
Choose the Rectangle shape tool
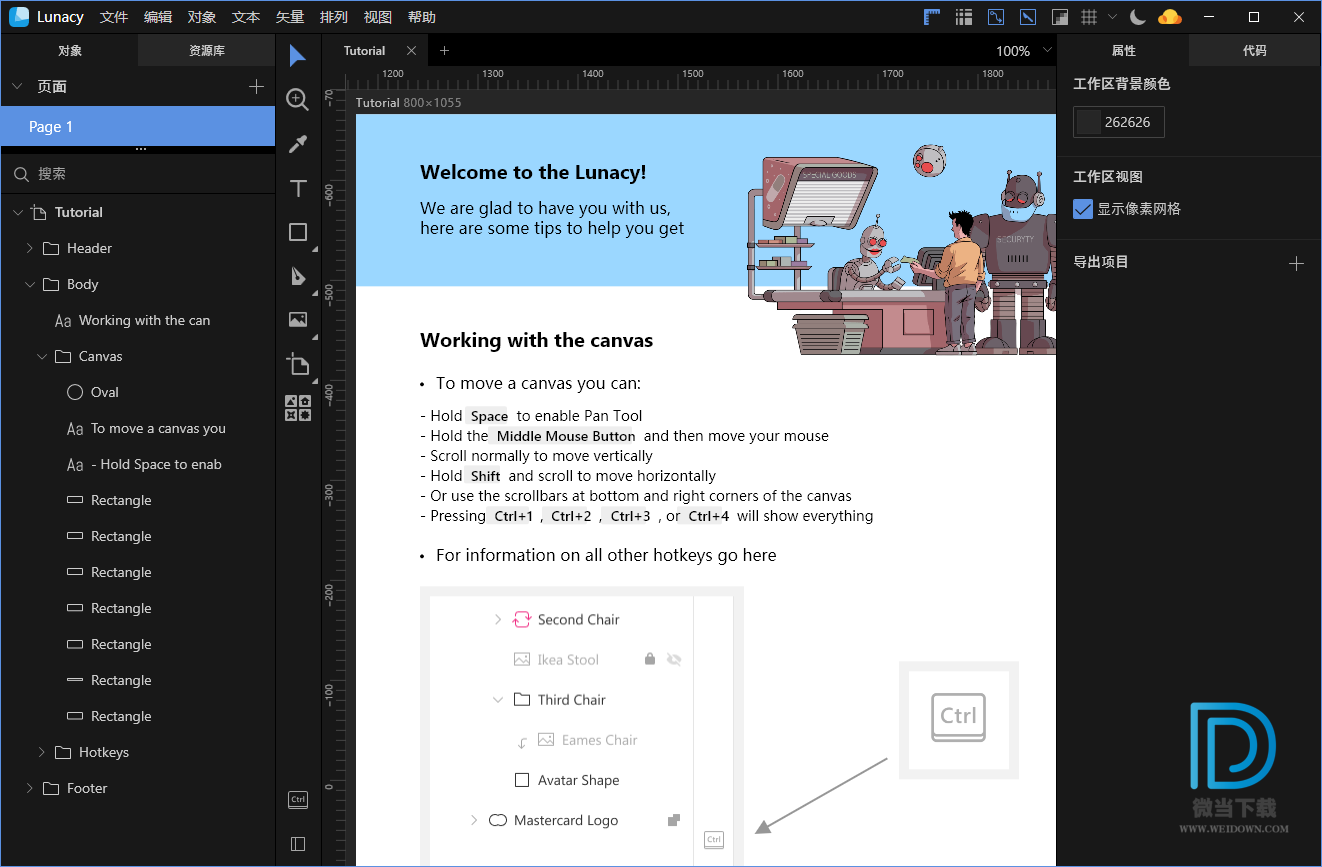(297, 232)
